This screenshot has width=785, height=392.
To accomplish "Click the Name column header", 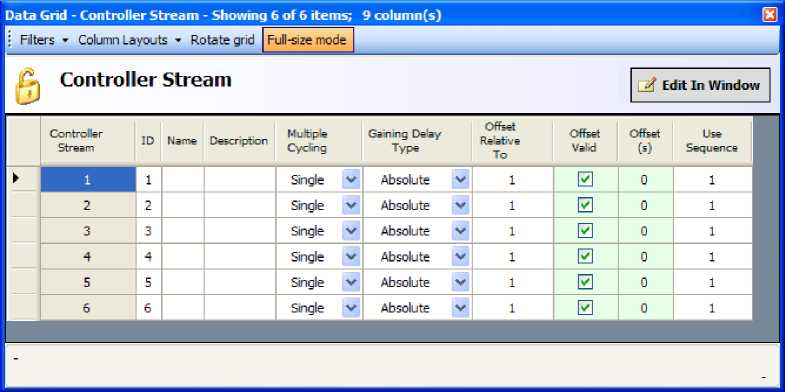I will click(x=182, y=141).
